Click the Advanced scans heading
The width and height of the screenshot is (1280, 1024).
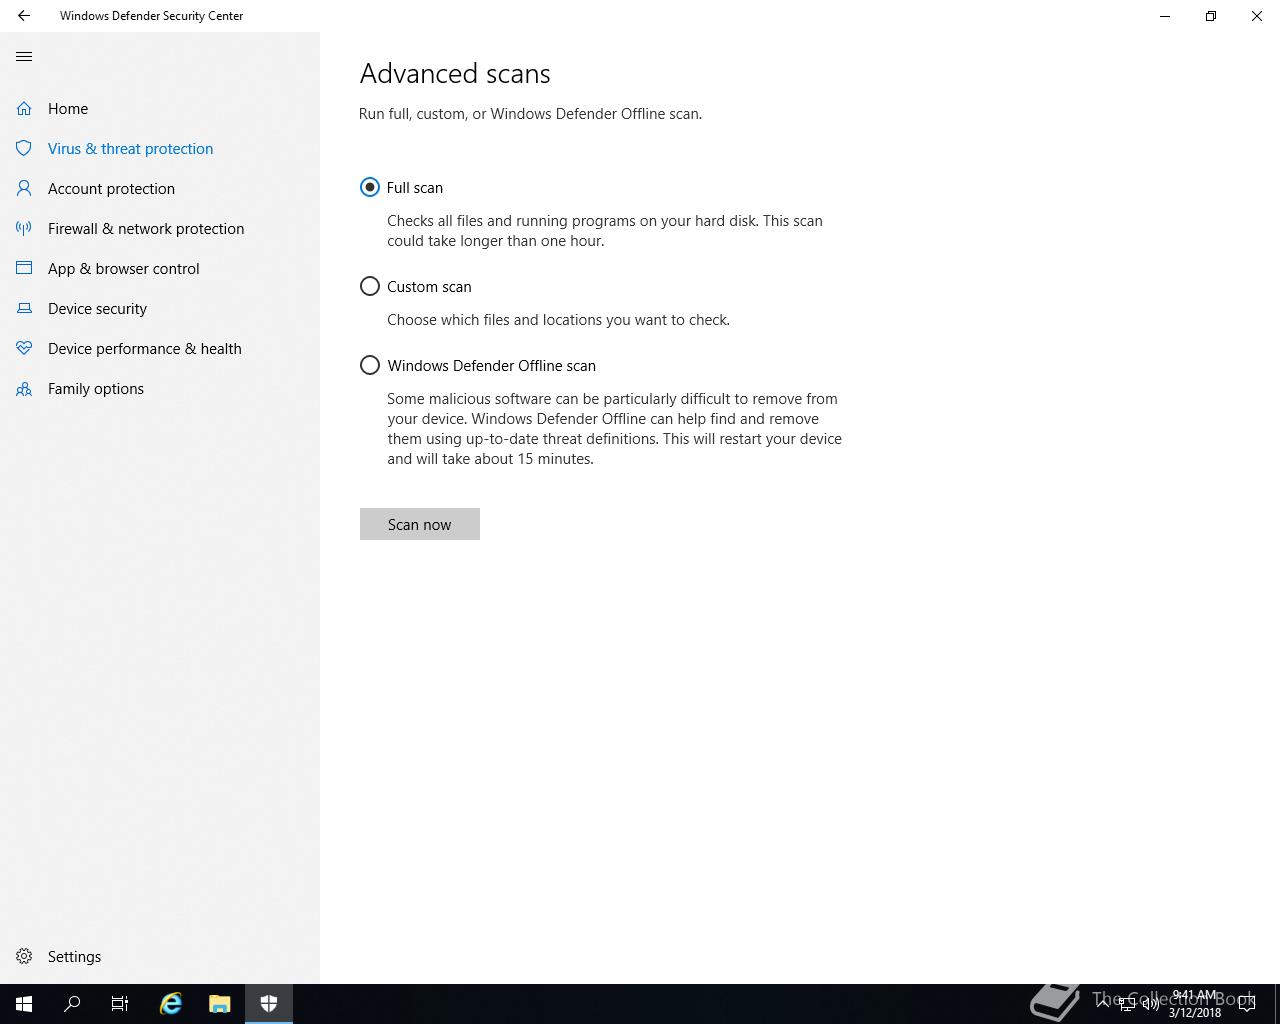pyautogui.click(x=455, y=73)
